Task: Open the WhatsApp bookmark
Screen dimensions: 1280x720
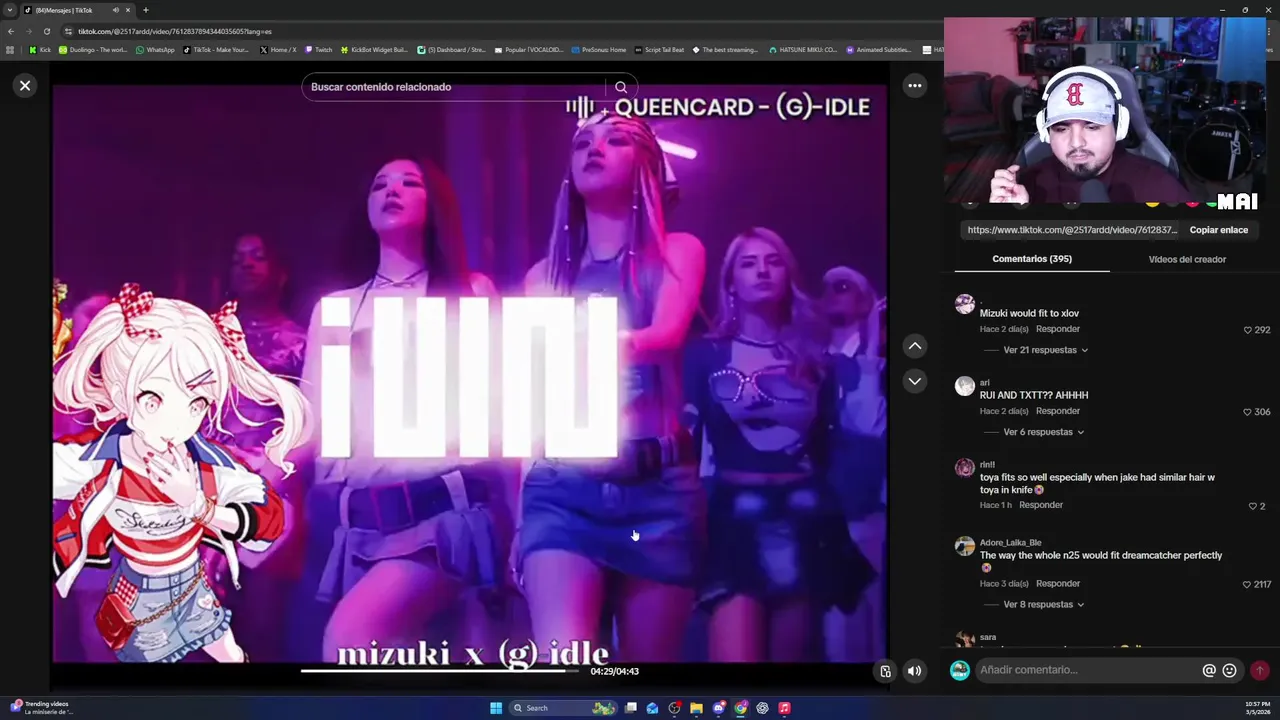Action: pyautogui.click(x=154, y=49)
